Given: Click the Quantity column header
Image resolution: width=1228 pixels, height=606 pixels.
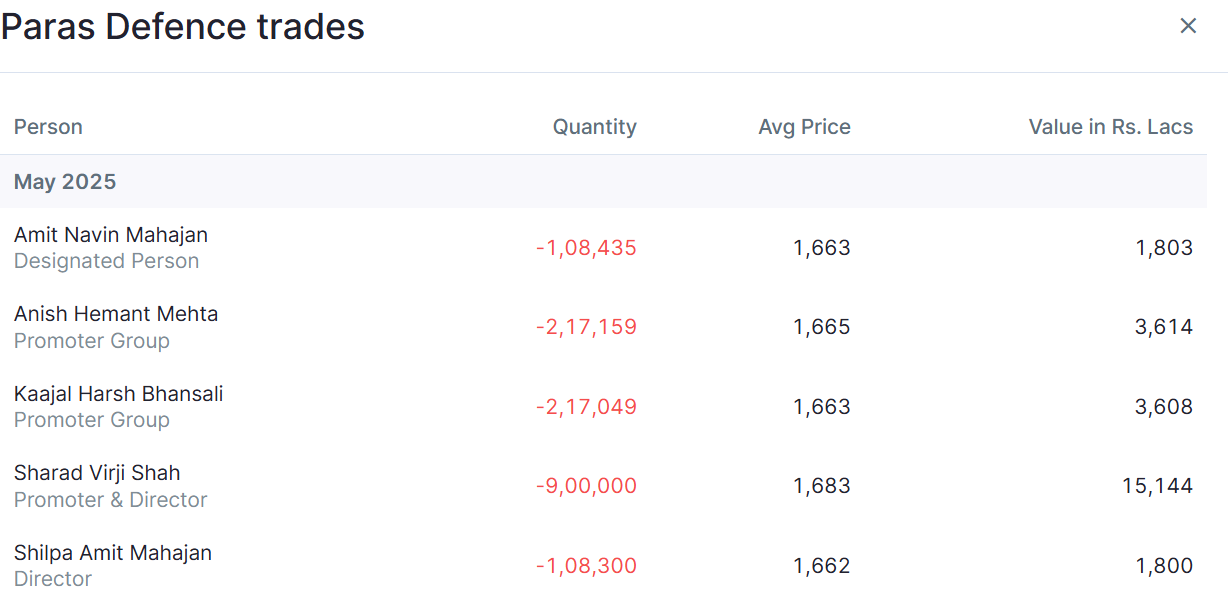Looking at the screenshot, I should [x=594, y=127].
